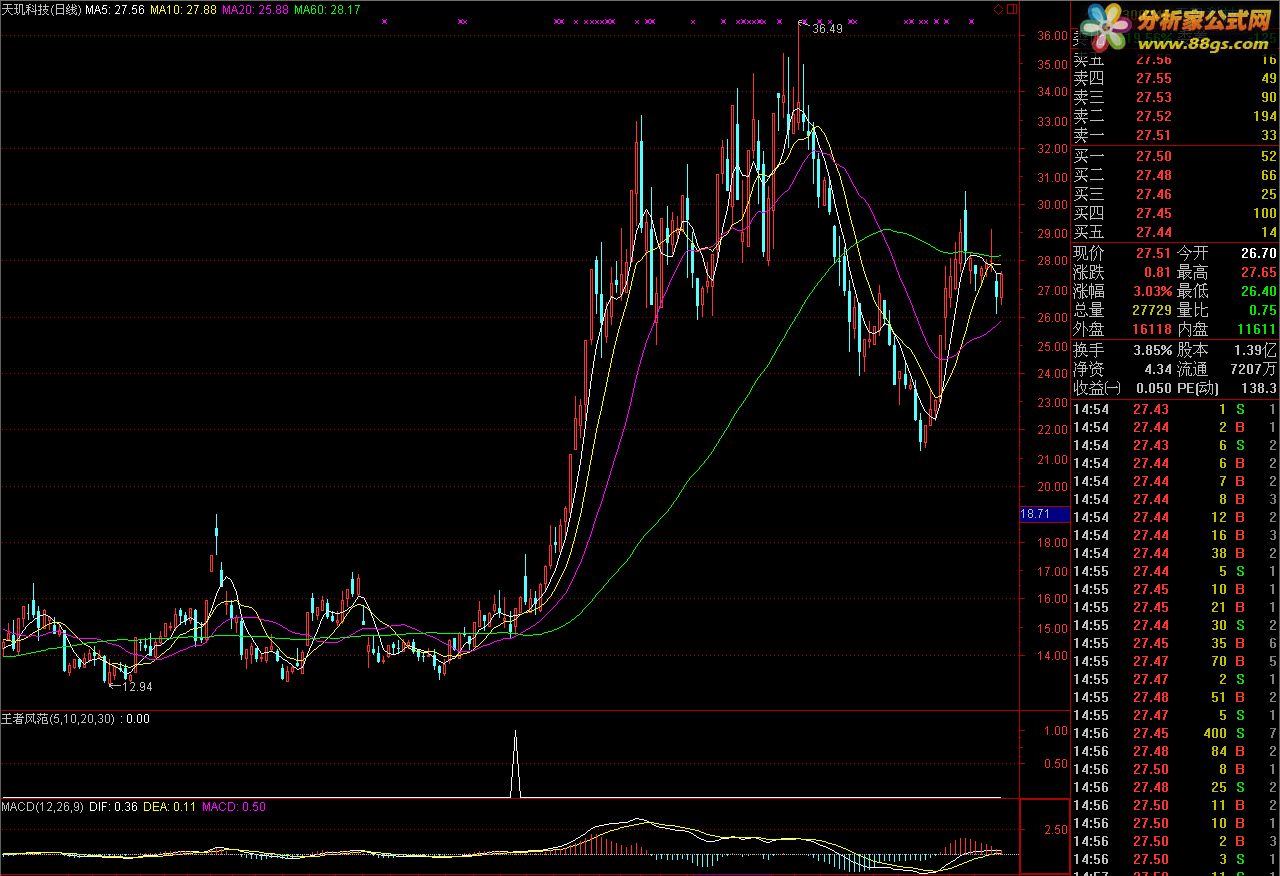
Task: Select the 14:56 tick with 84 B volume
Action: click(x=1175, y=752)
